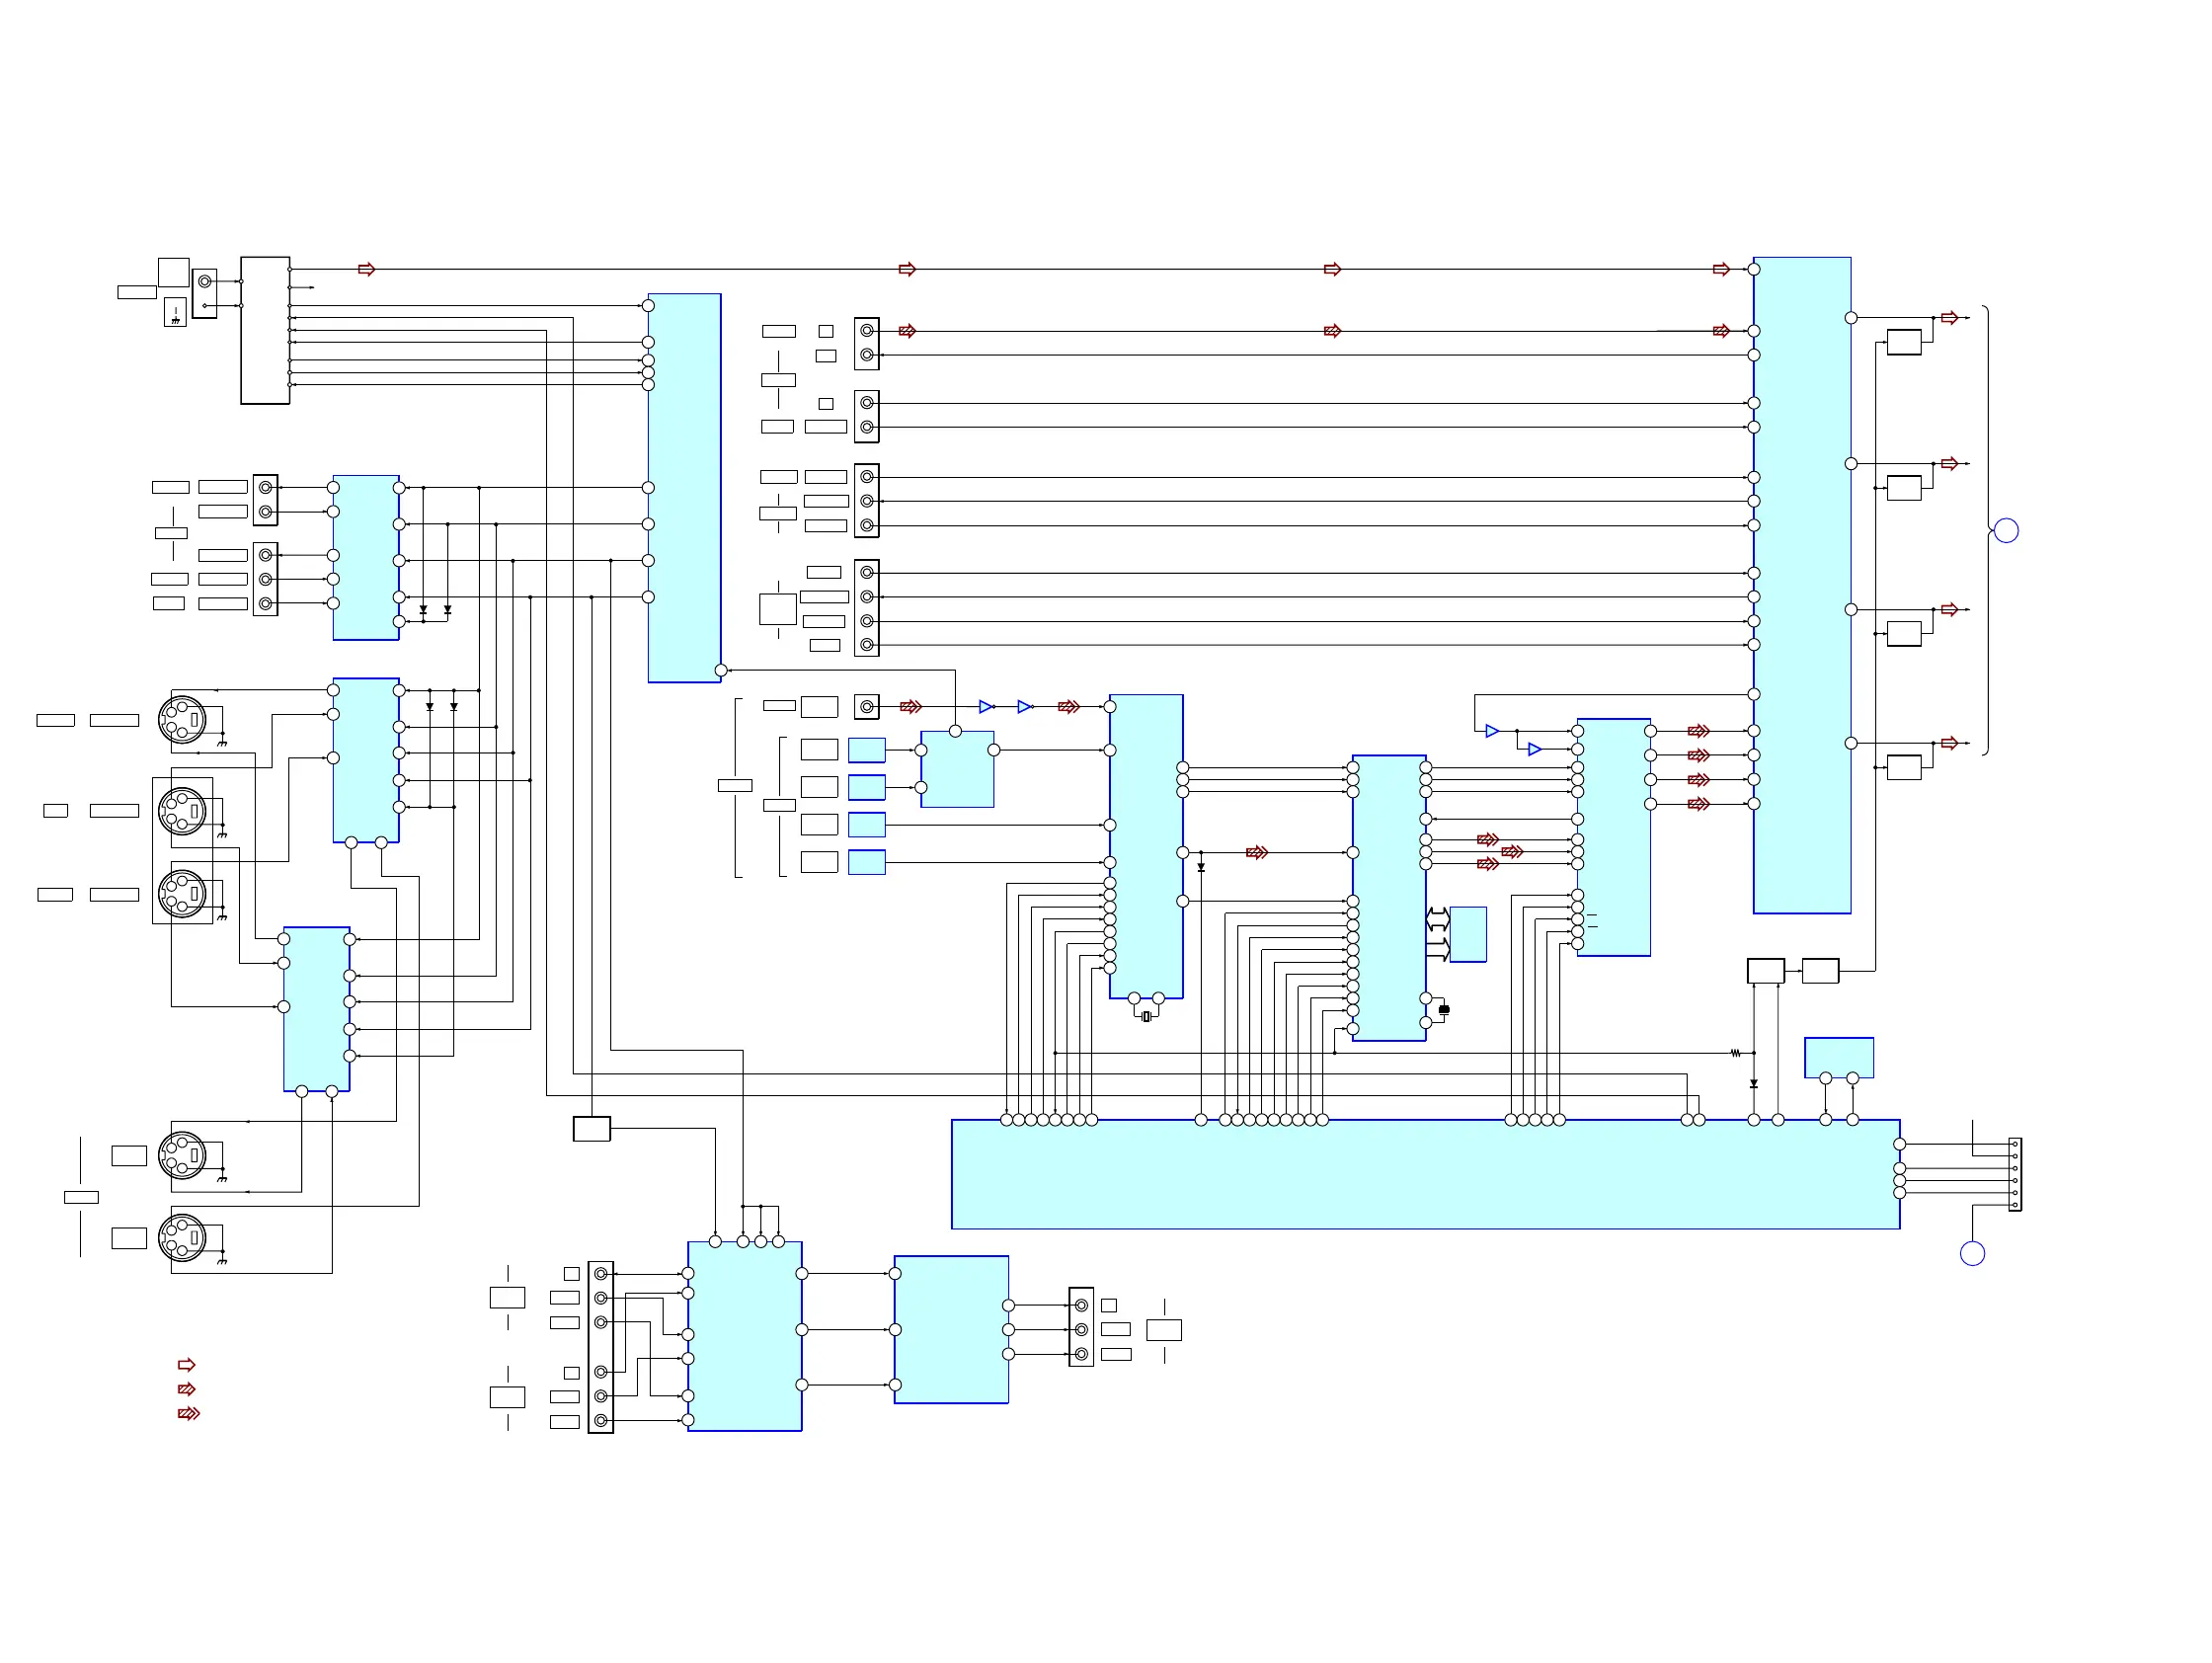This screenshot has height=1663, width=2212.
Task: Click the topmost round mini-DIN connector on the left
Action: [x=182, y=719]
